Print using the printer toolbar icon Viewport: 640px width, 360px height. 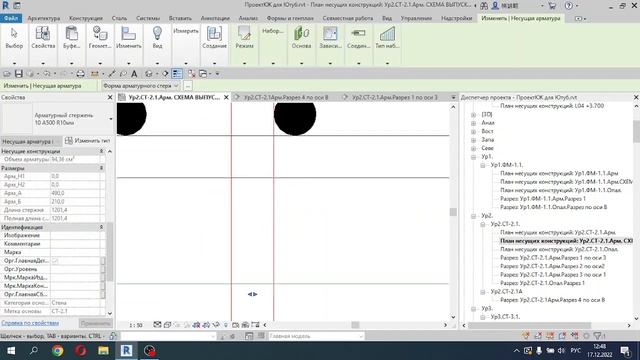click(80, 74)
